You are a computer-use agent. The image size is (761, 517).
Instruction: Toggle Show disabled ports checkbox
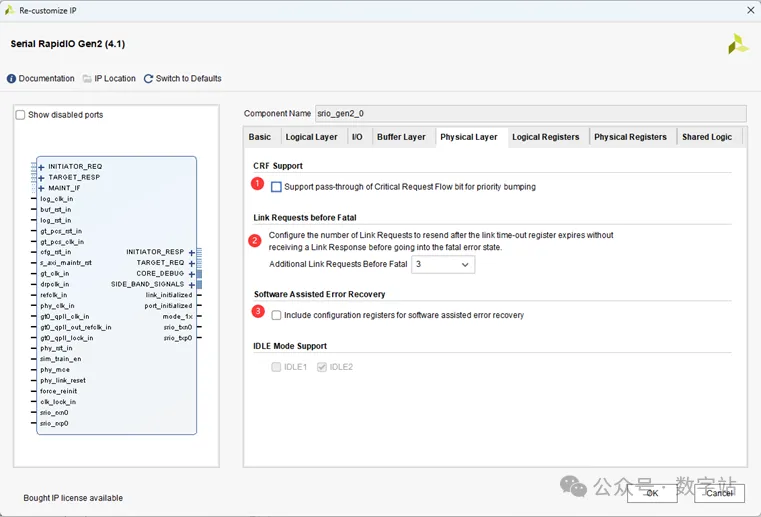coord(20,115)
